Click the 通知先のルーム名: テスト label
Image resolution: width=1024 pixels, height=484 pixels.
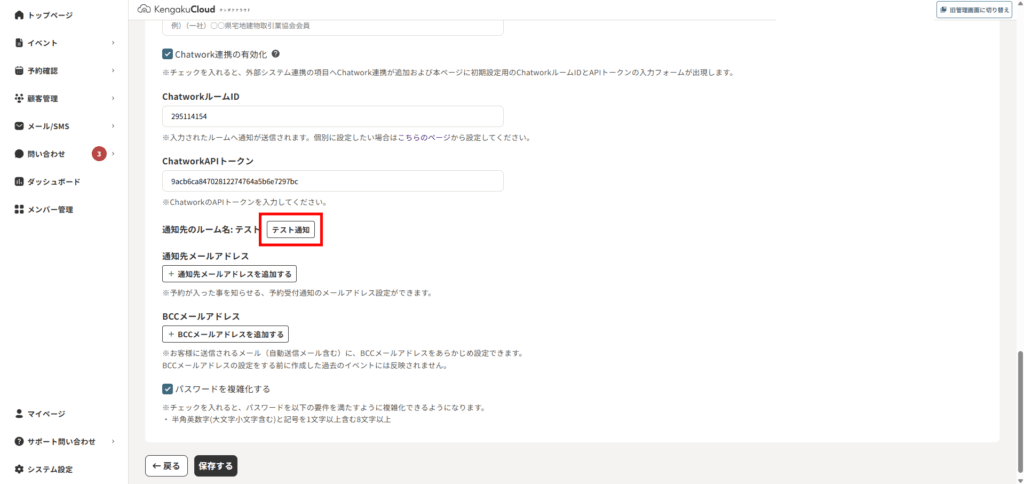(x=211, y=230)
